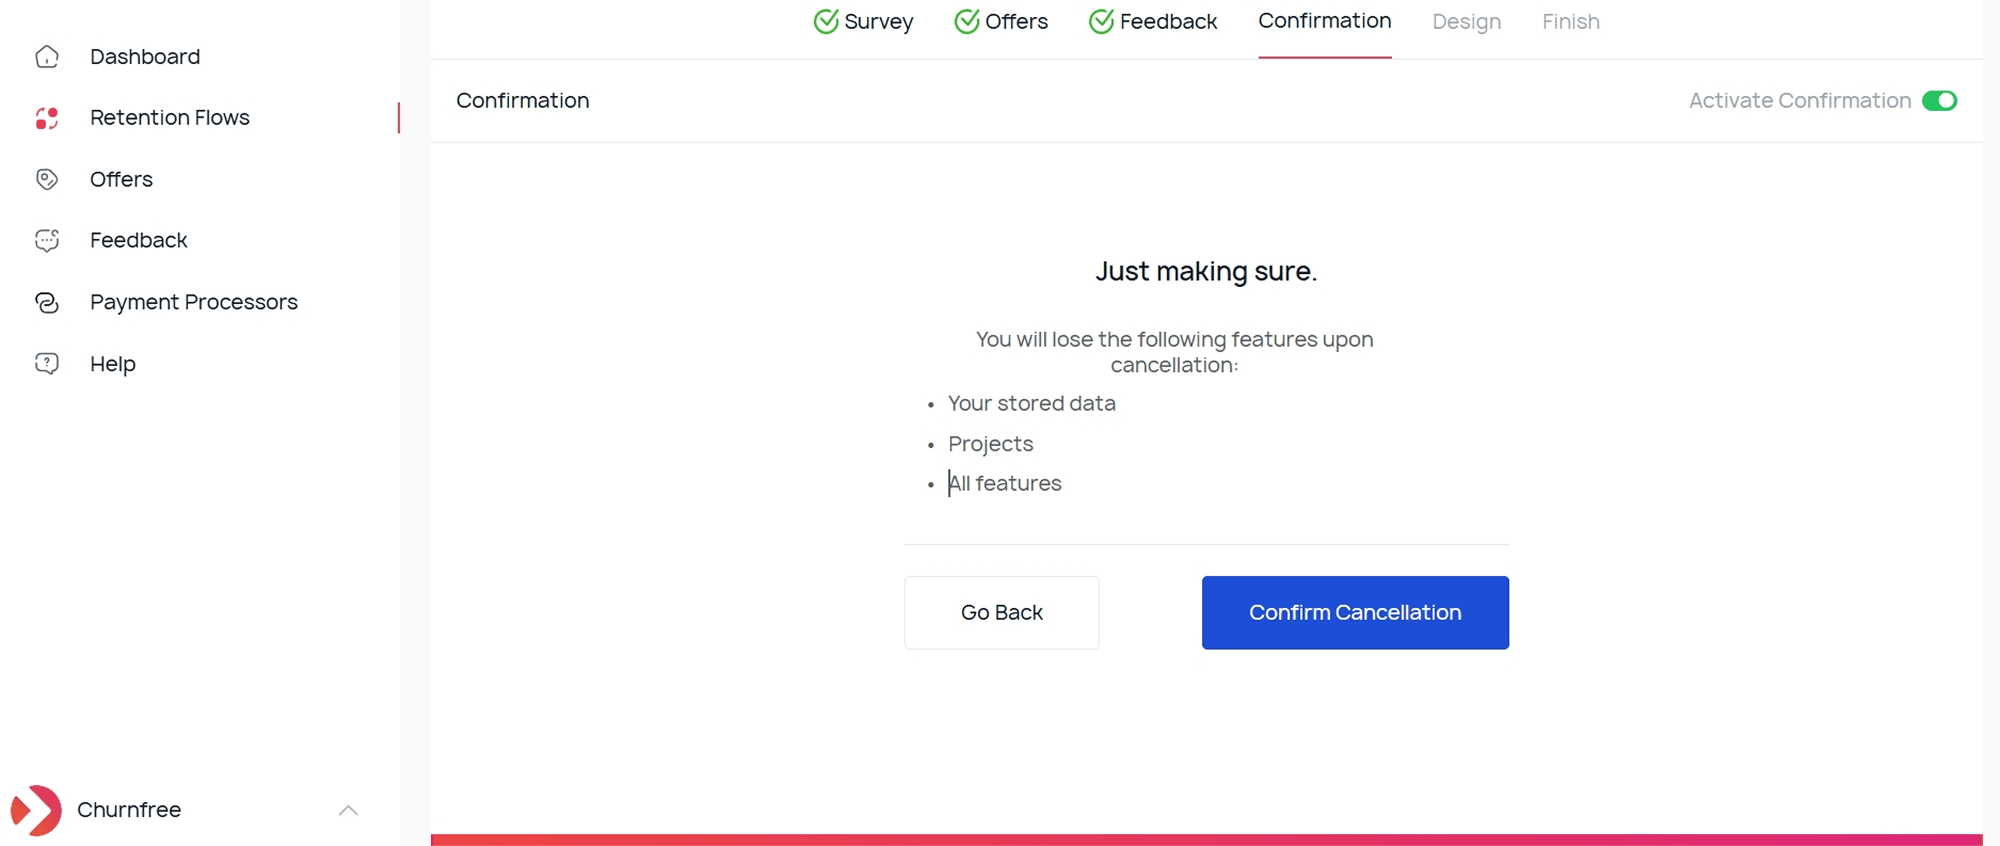
Task: Go to the Finish step tab
Action: pos(1570,21)
